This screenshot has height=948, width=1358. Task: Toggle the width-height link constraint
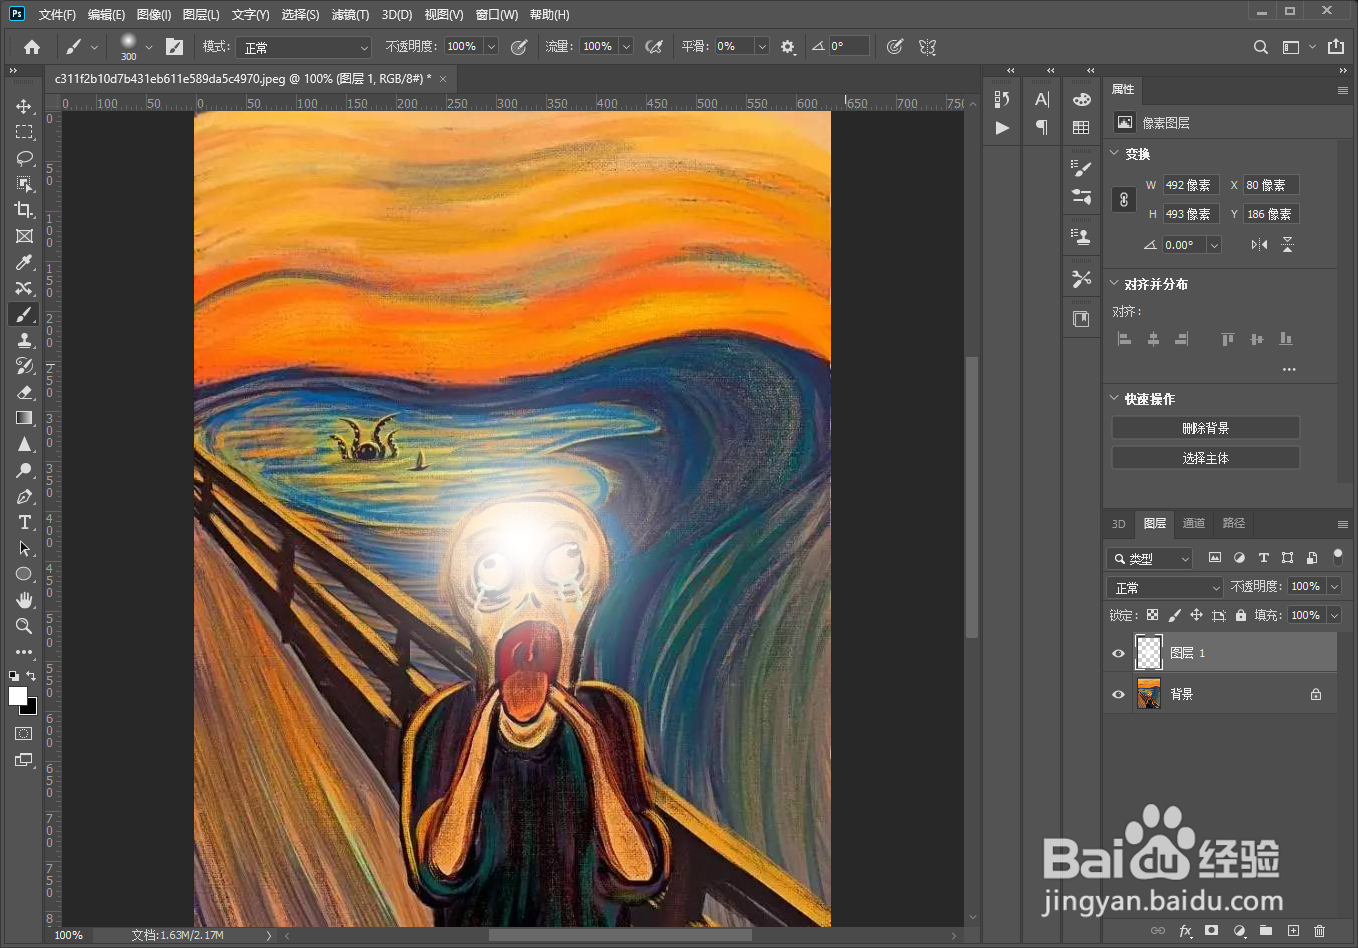point(1124,199)
